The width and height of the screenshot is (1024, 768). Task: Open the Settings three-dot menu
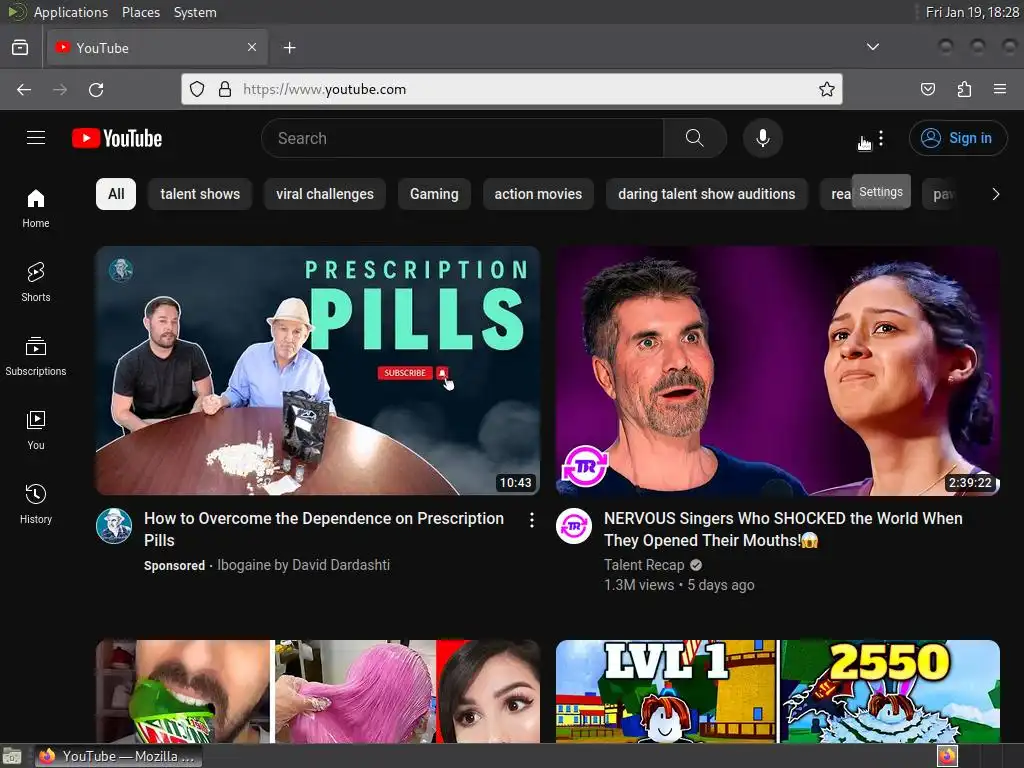tap(880, 138)
